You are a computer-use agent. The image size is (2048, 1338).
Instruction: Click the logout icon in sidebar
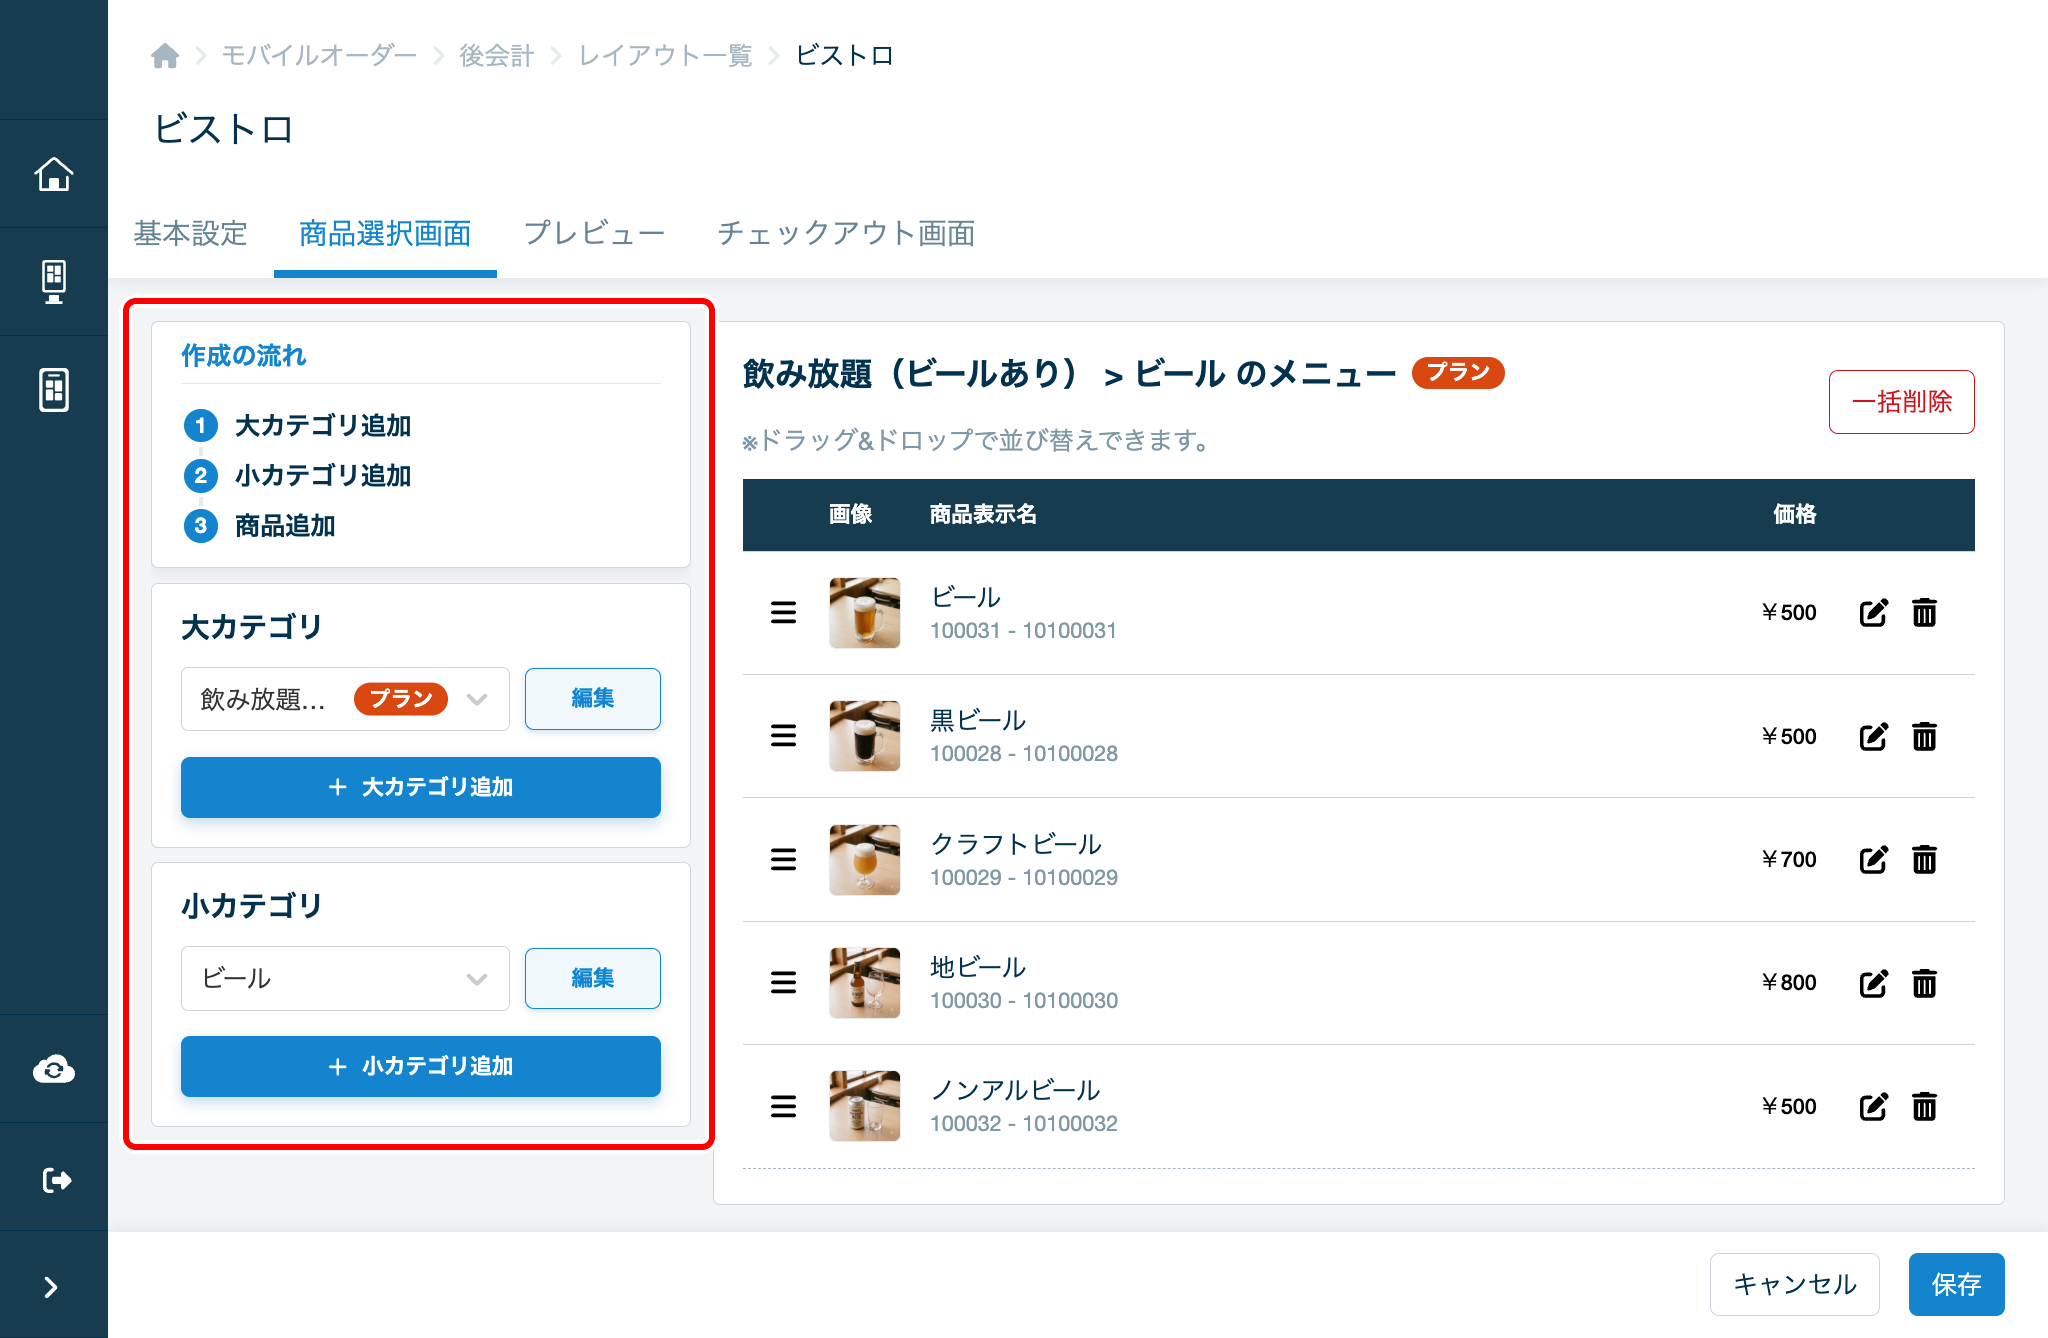click(x=56, y=1180)
